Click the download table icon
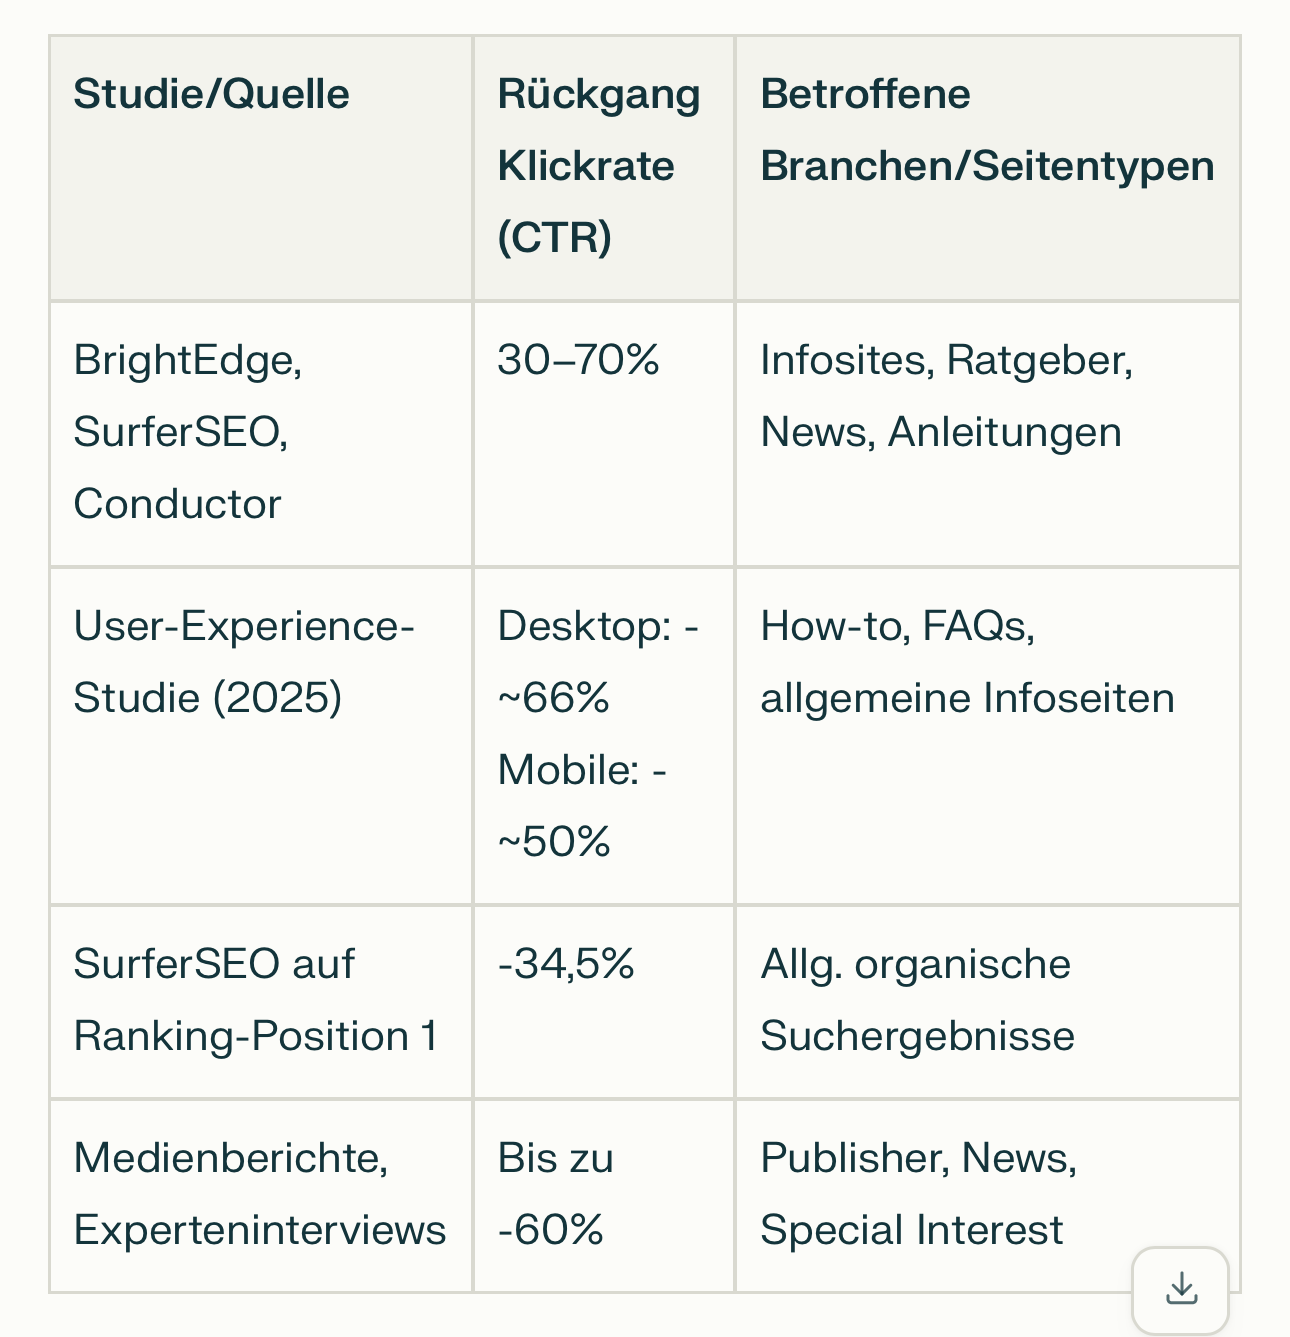Screen dimensions: 1290x1337 [x=1181, y=1289]
